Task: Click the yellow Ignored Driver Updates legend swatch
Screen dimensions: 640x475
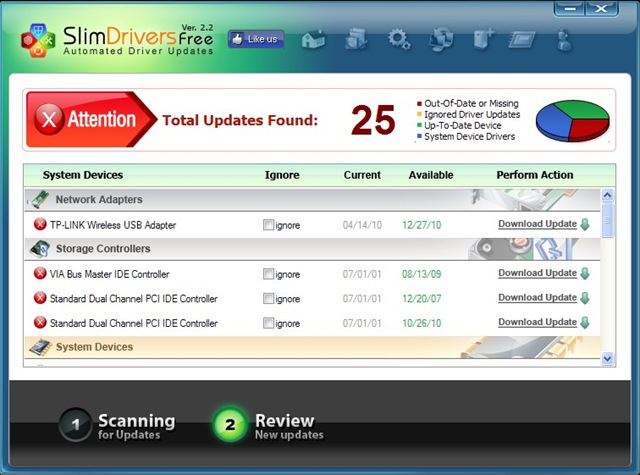Action: (419, 115)
